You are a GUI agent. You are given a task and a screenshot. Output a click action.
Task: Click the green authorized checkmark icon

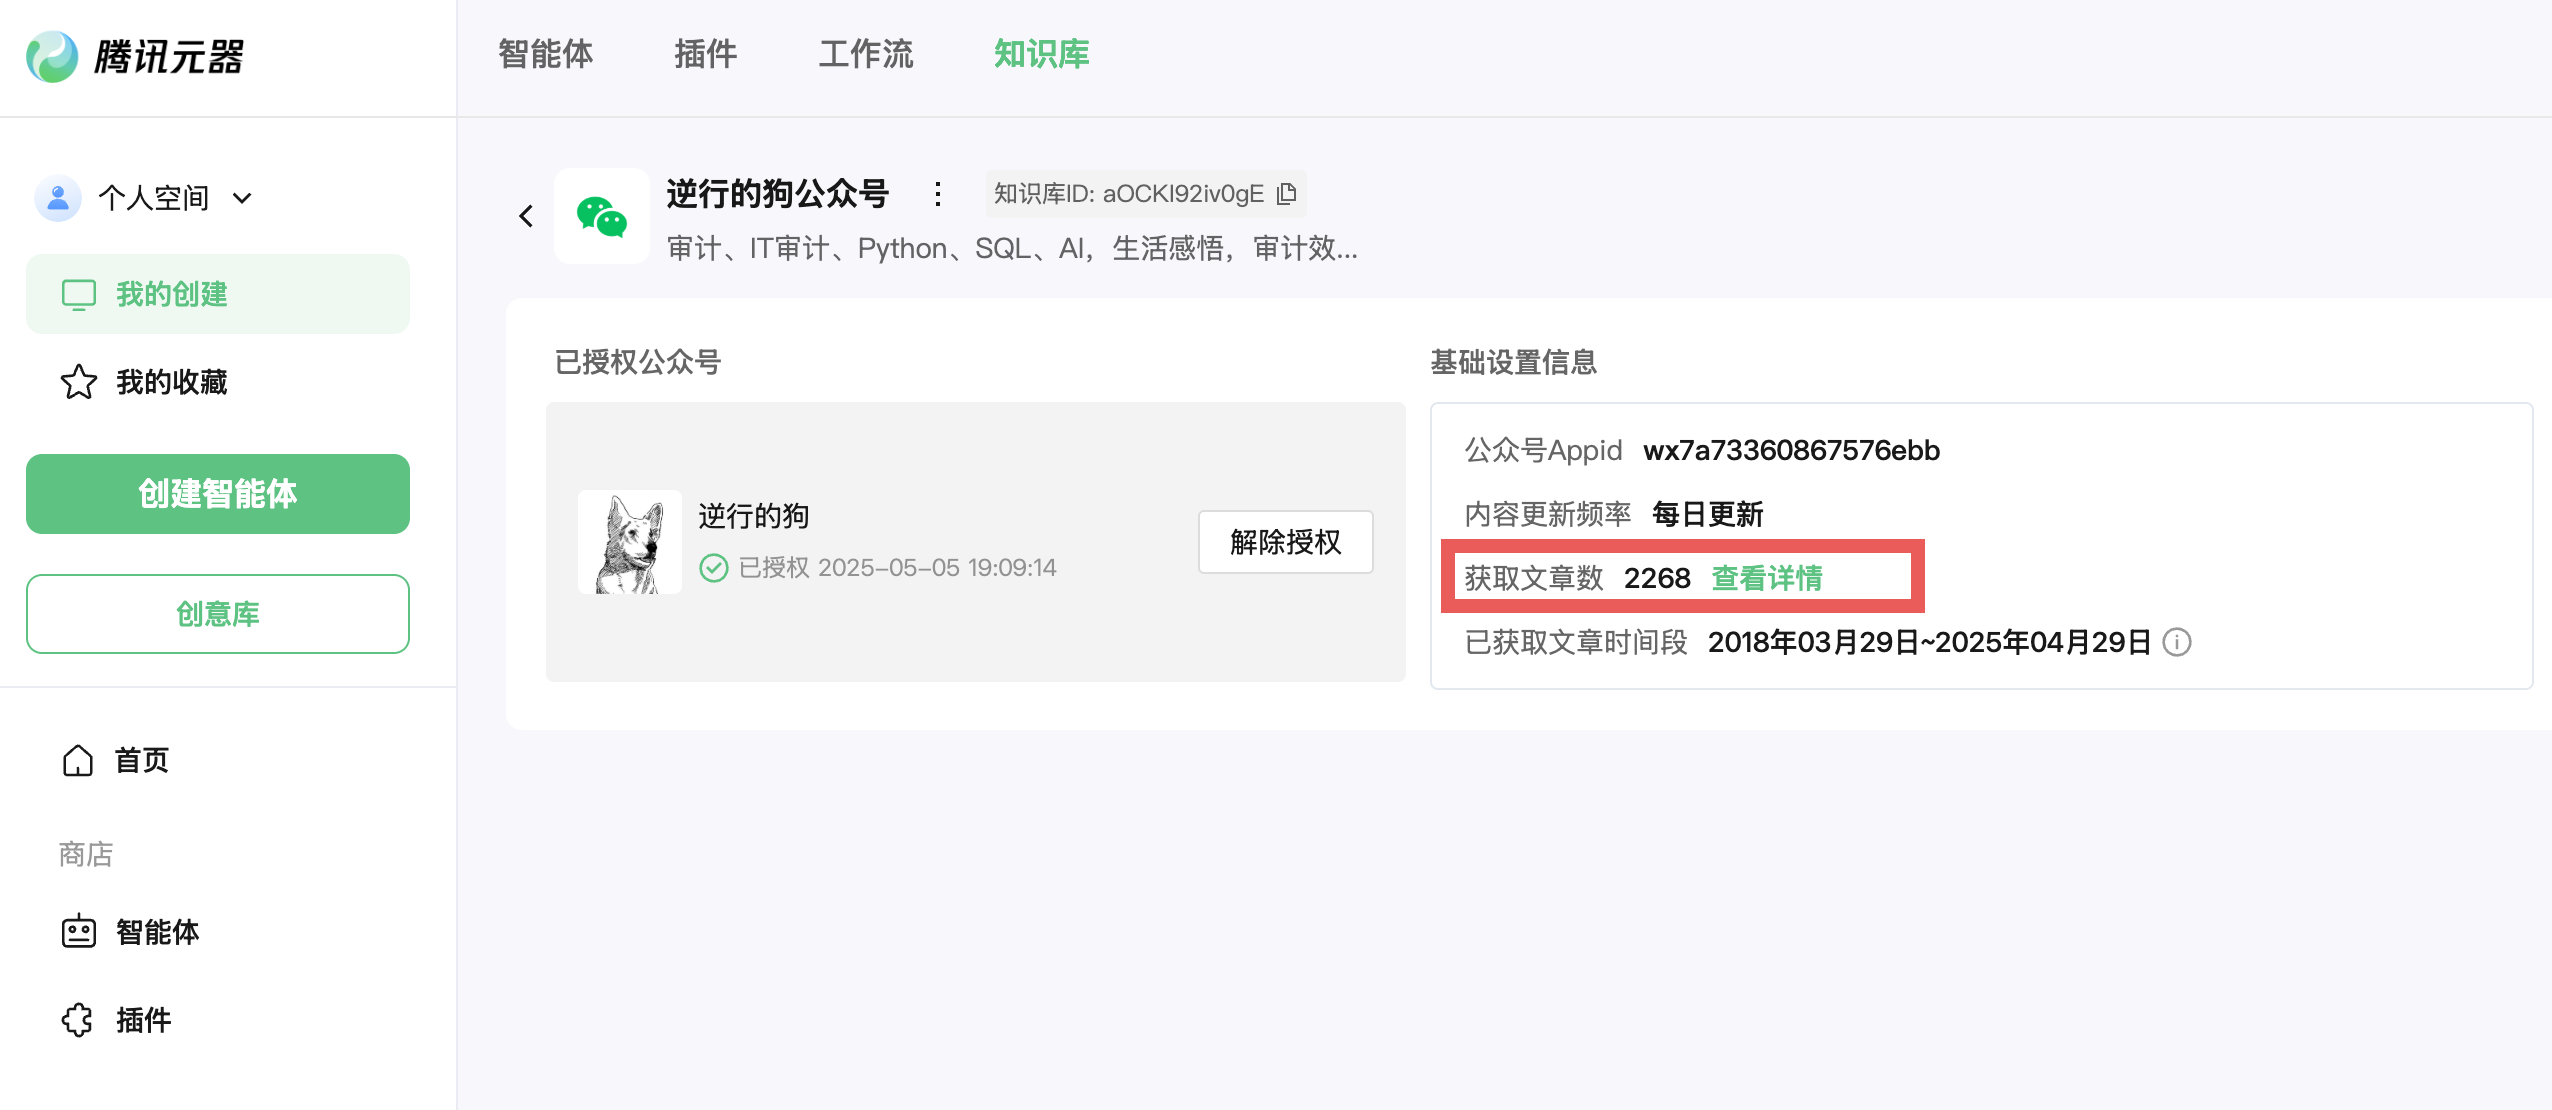[713, 568]
